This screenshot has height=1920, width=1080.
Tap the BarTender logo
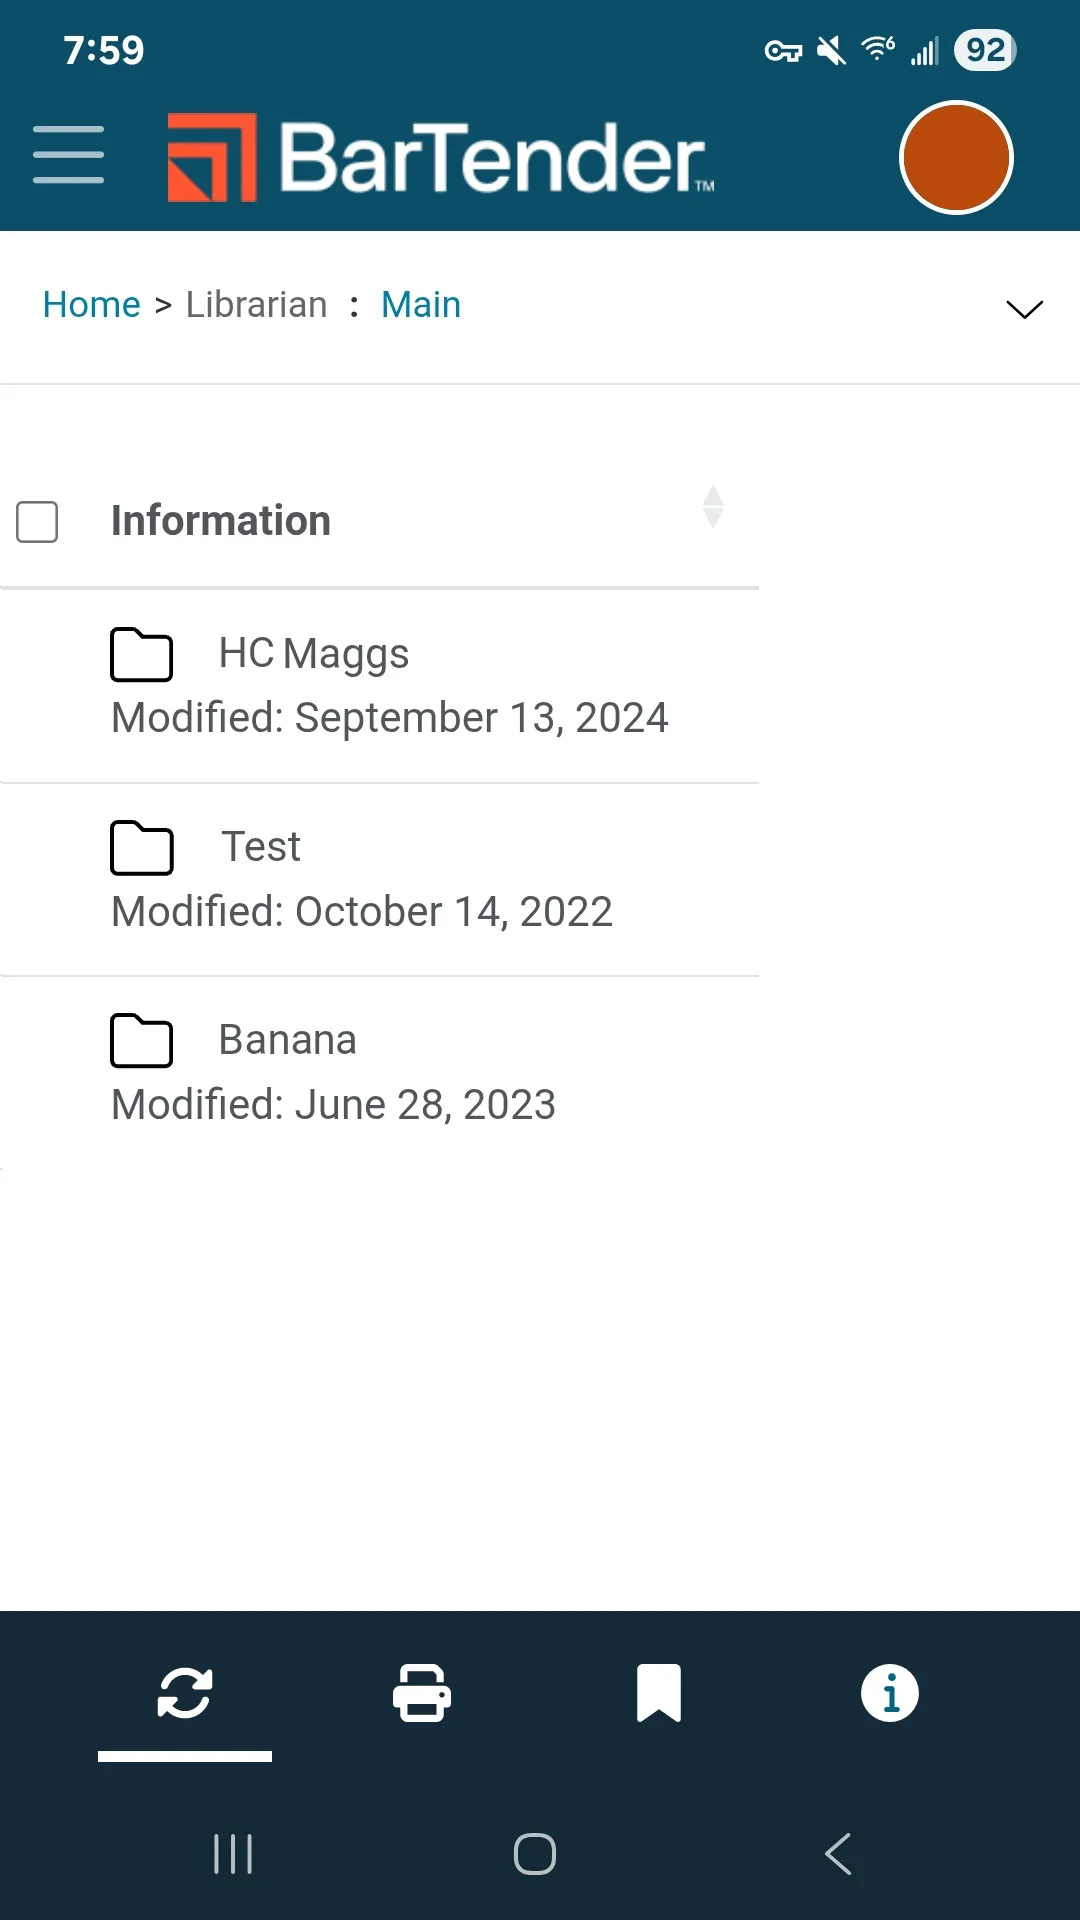(x=441, y=157)
